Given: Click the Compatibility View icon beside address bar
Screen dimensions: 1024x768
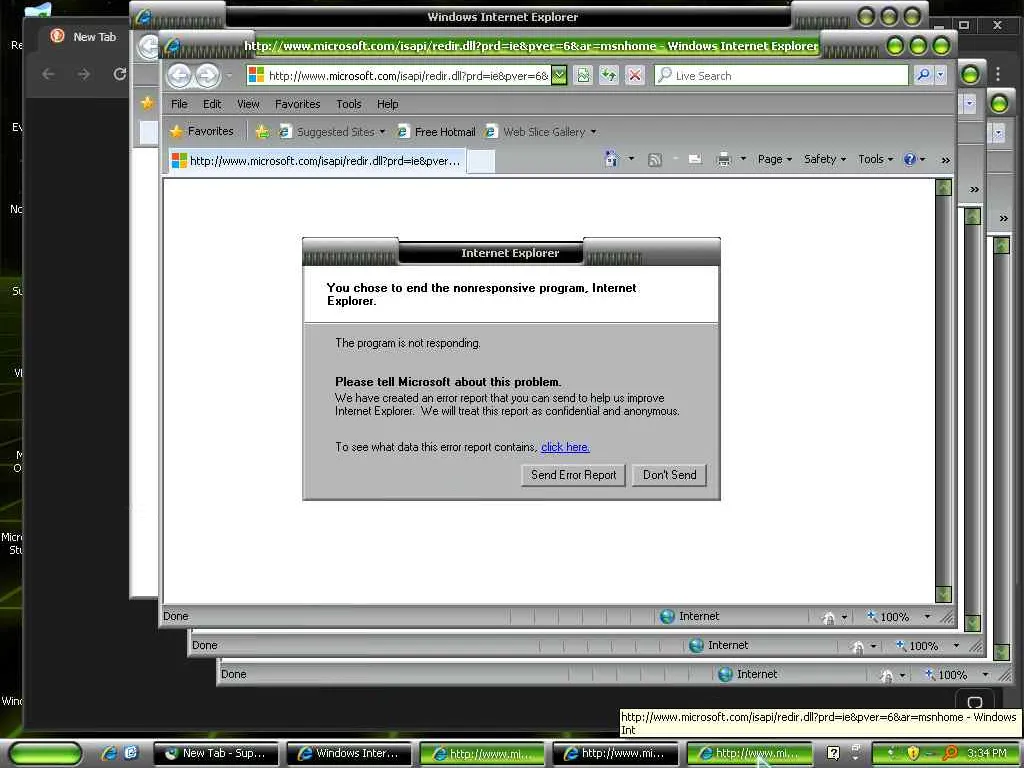Looking at the screenshot, I should pos(583,76).
